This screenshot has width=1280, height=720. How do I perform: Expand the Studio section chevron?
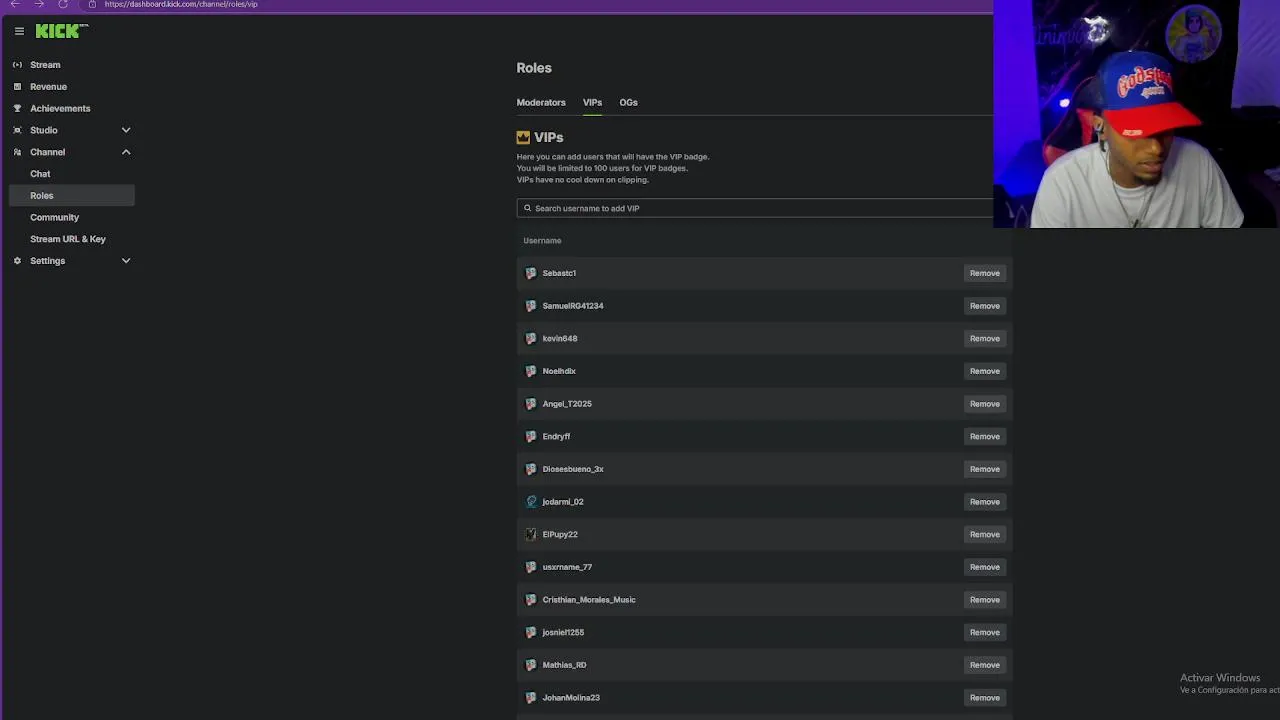point(126,130)
